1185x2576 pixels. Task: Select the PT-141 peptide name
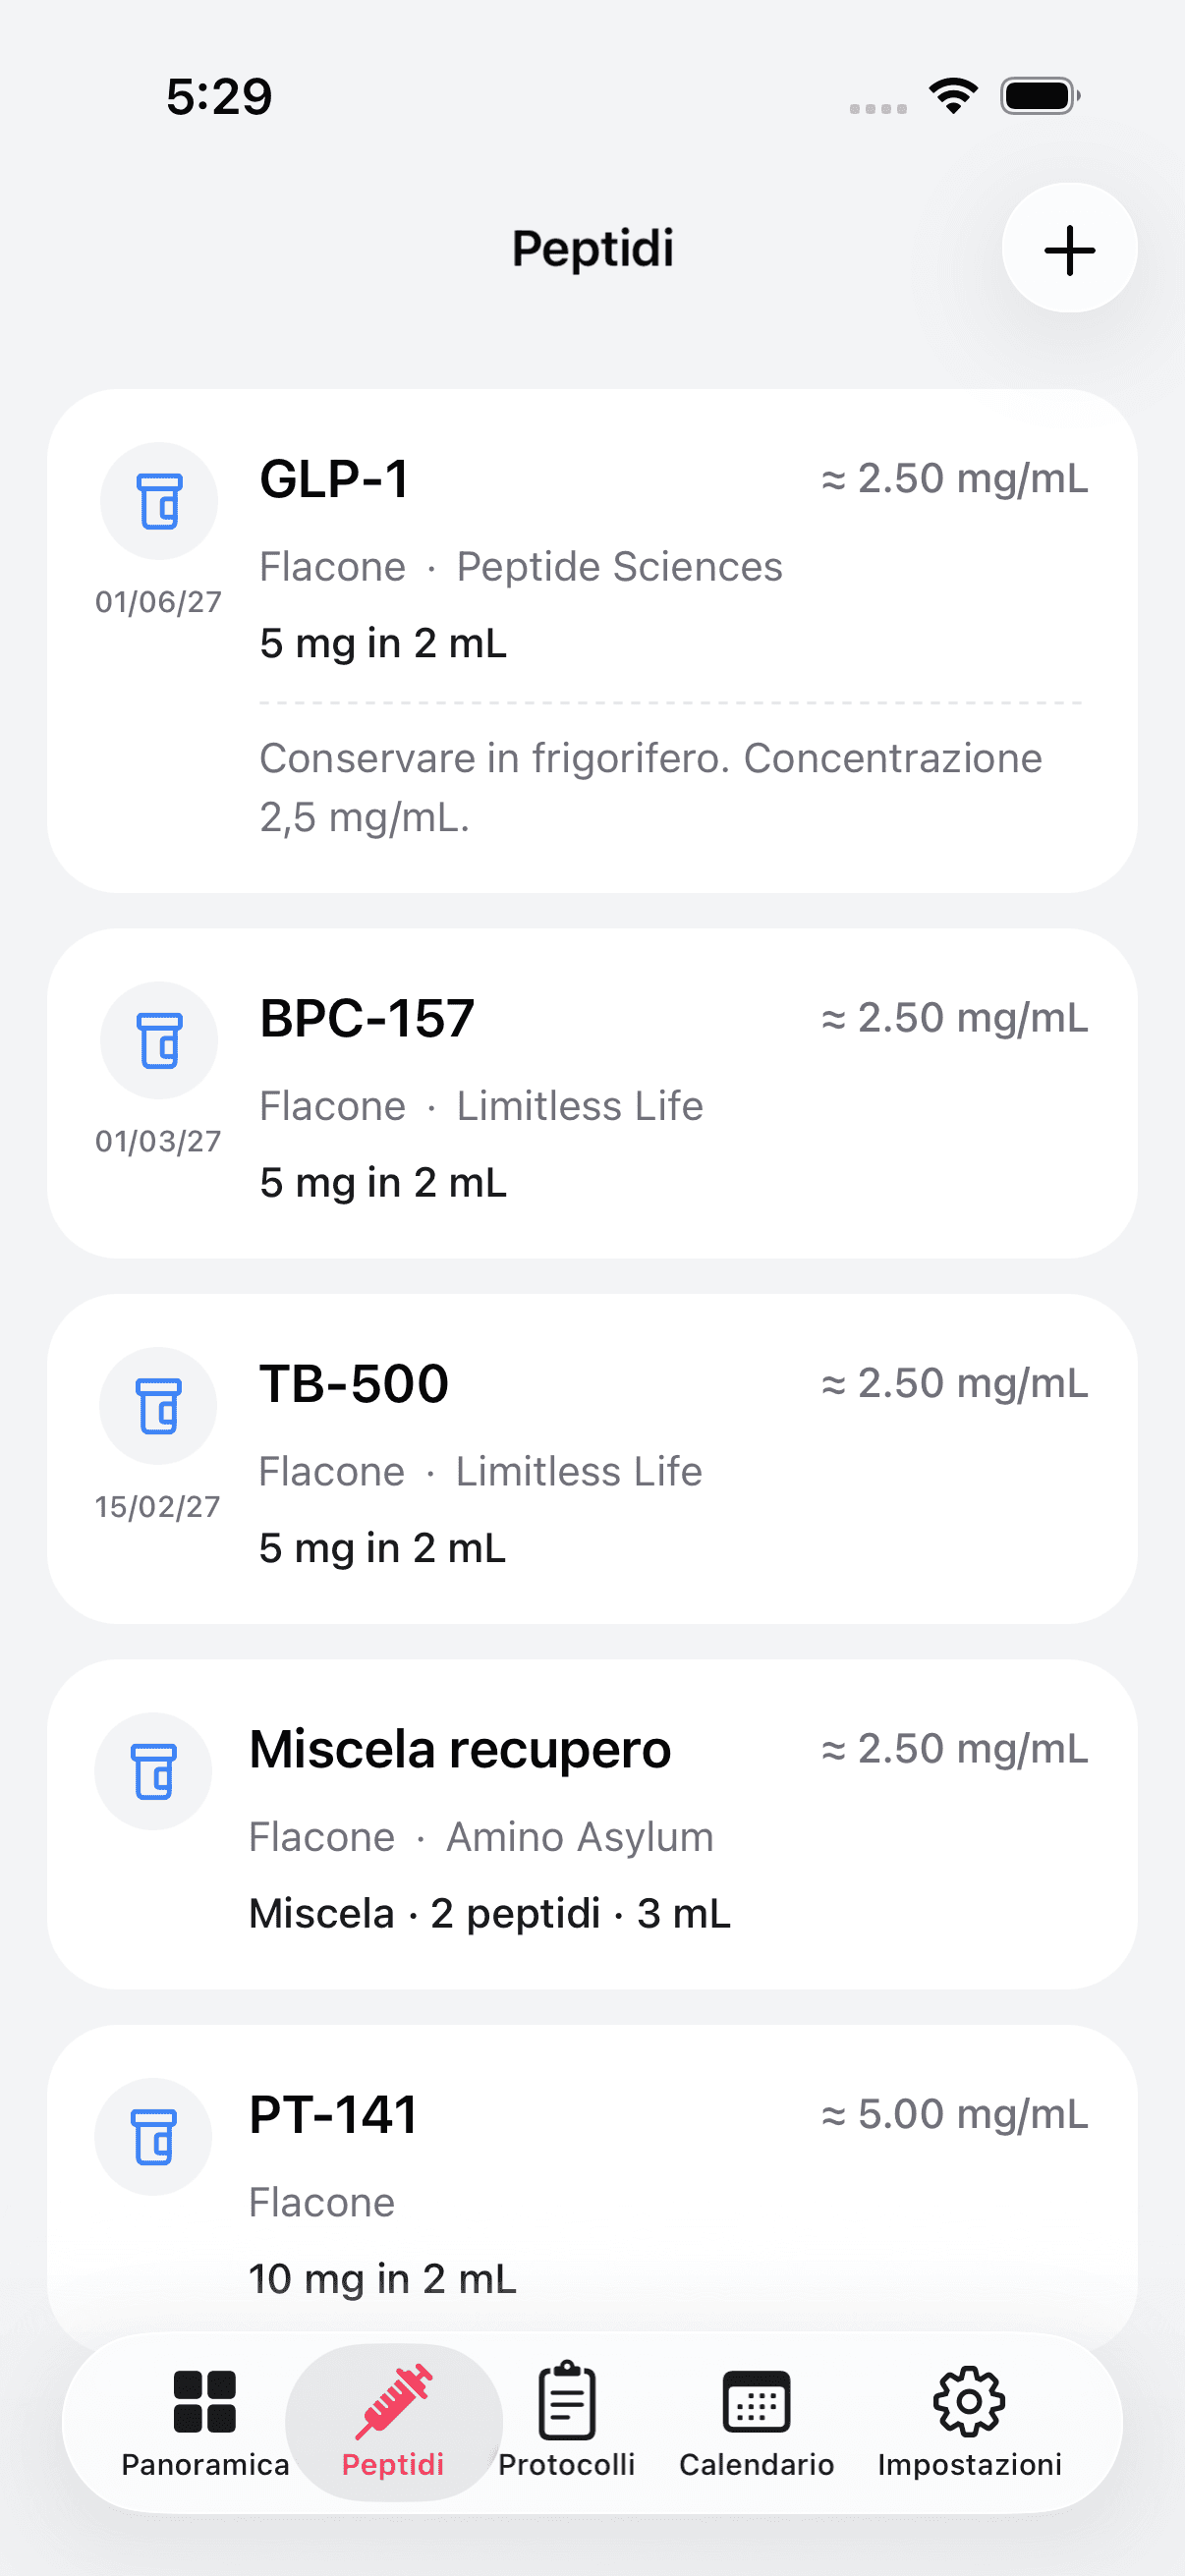(x=333, y=2115)
